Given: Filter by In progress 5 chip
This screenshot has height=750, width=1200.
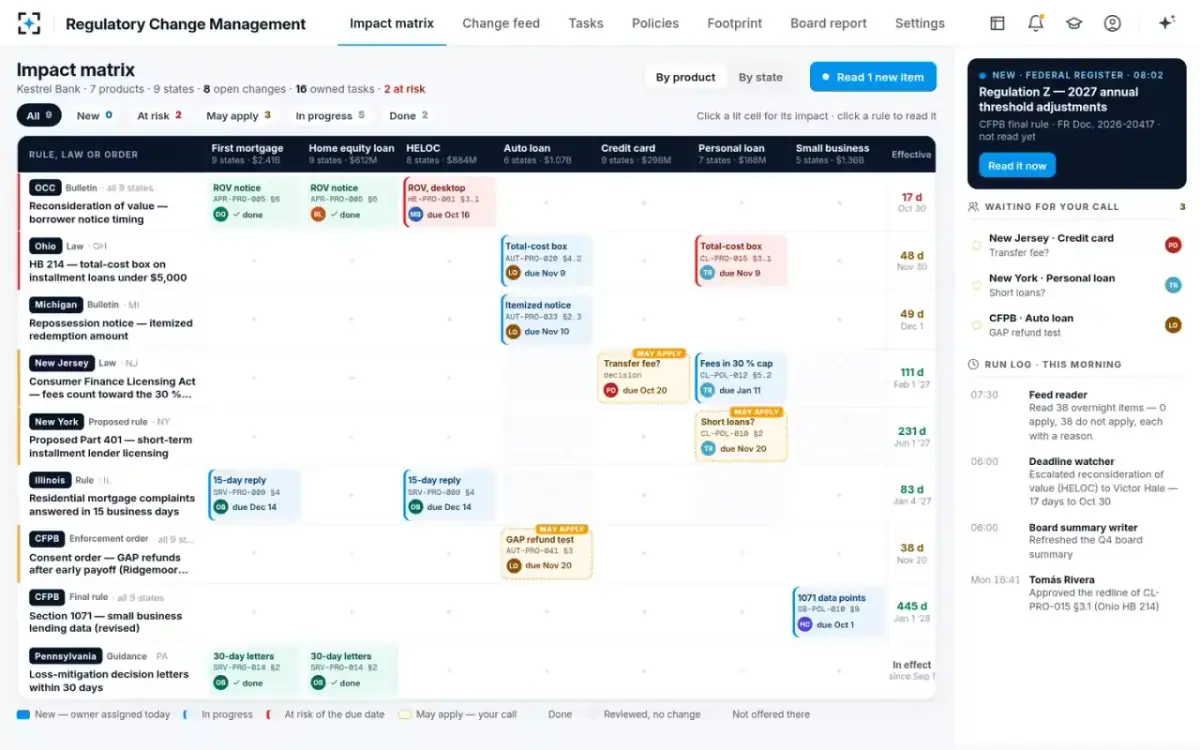Looking at the screenshot, I should point(330,116).
